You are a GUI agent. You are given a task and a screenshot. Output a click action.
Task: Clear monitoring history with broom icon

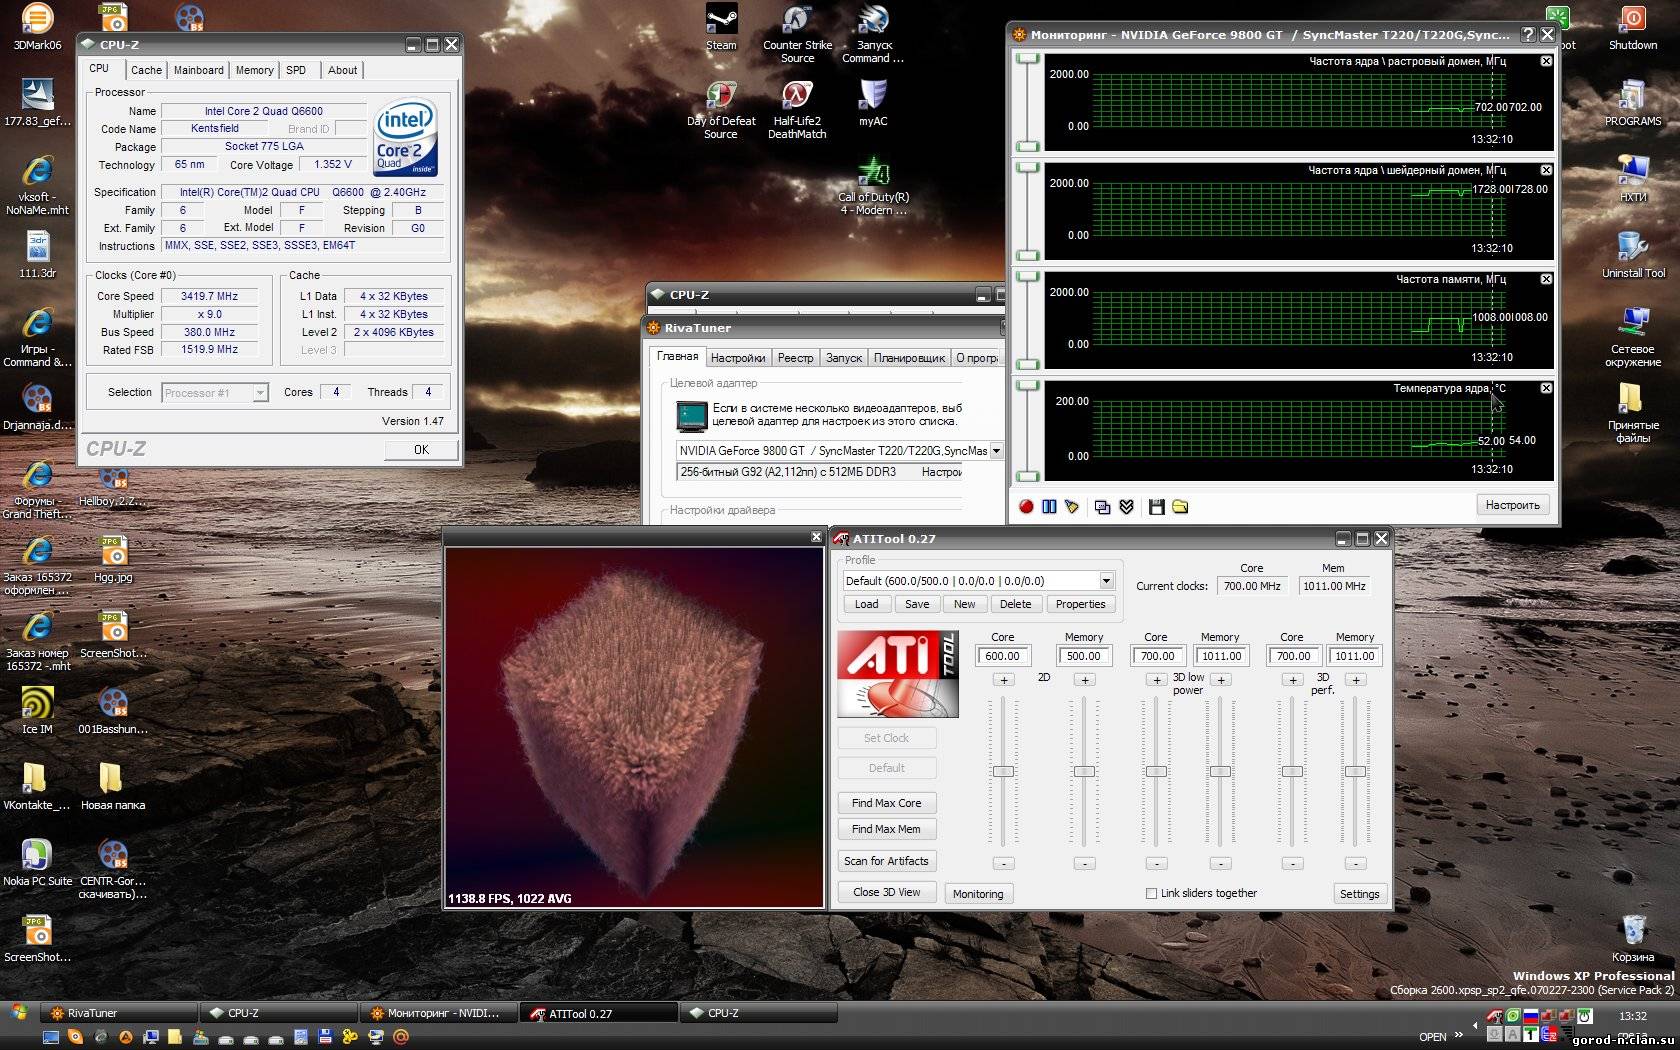pyautogui.click(x=1072, y=507)
